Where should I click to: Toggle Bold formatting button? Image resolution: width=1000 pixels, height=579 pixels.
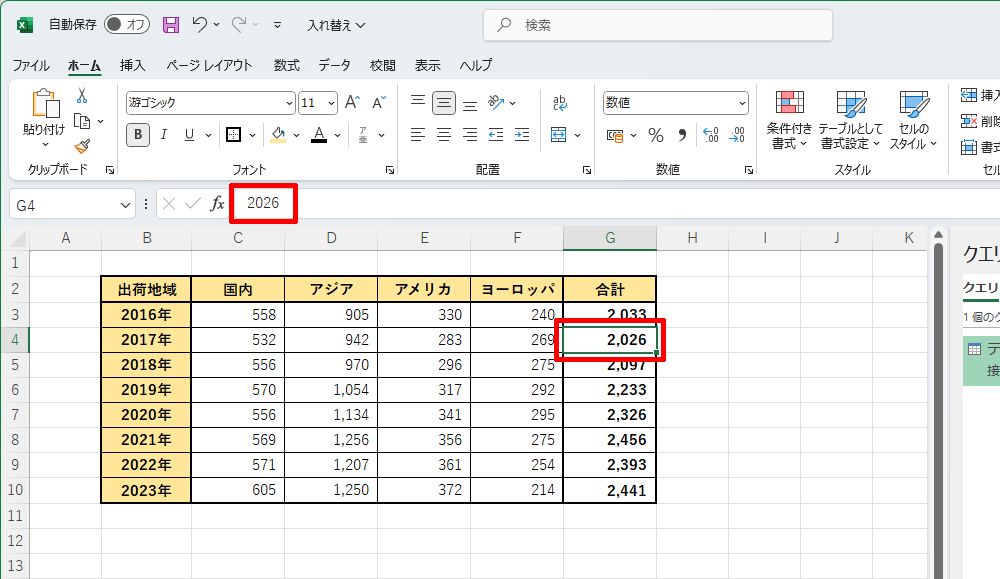[138, 135]
